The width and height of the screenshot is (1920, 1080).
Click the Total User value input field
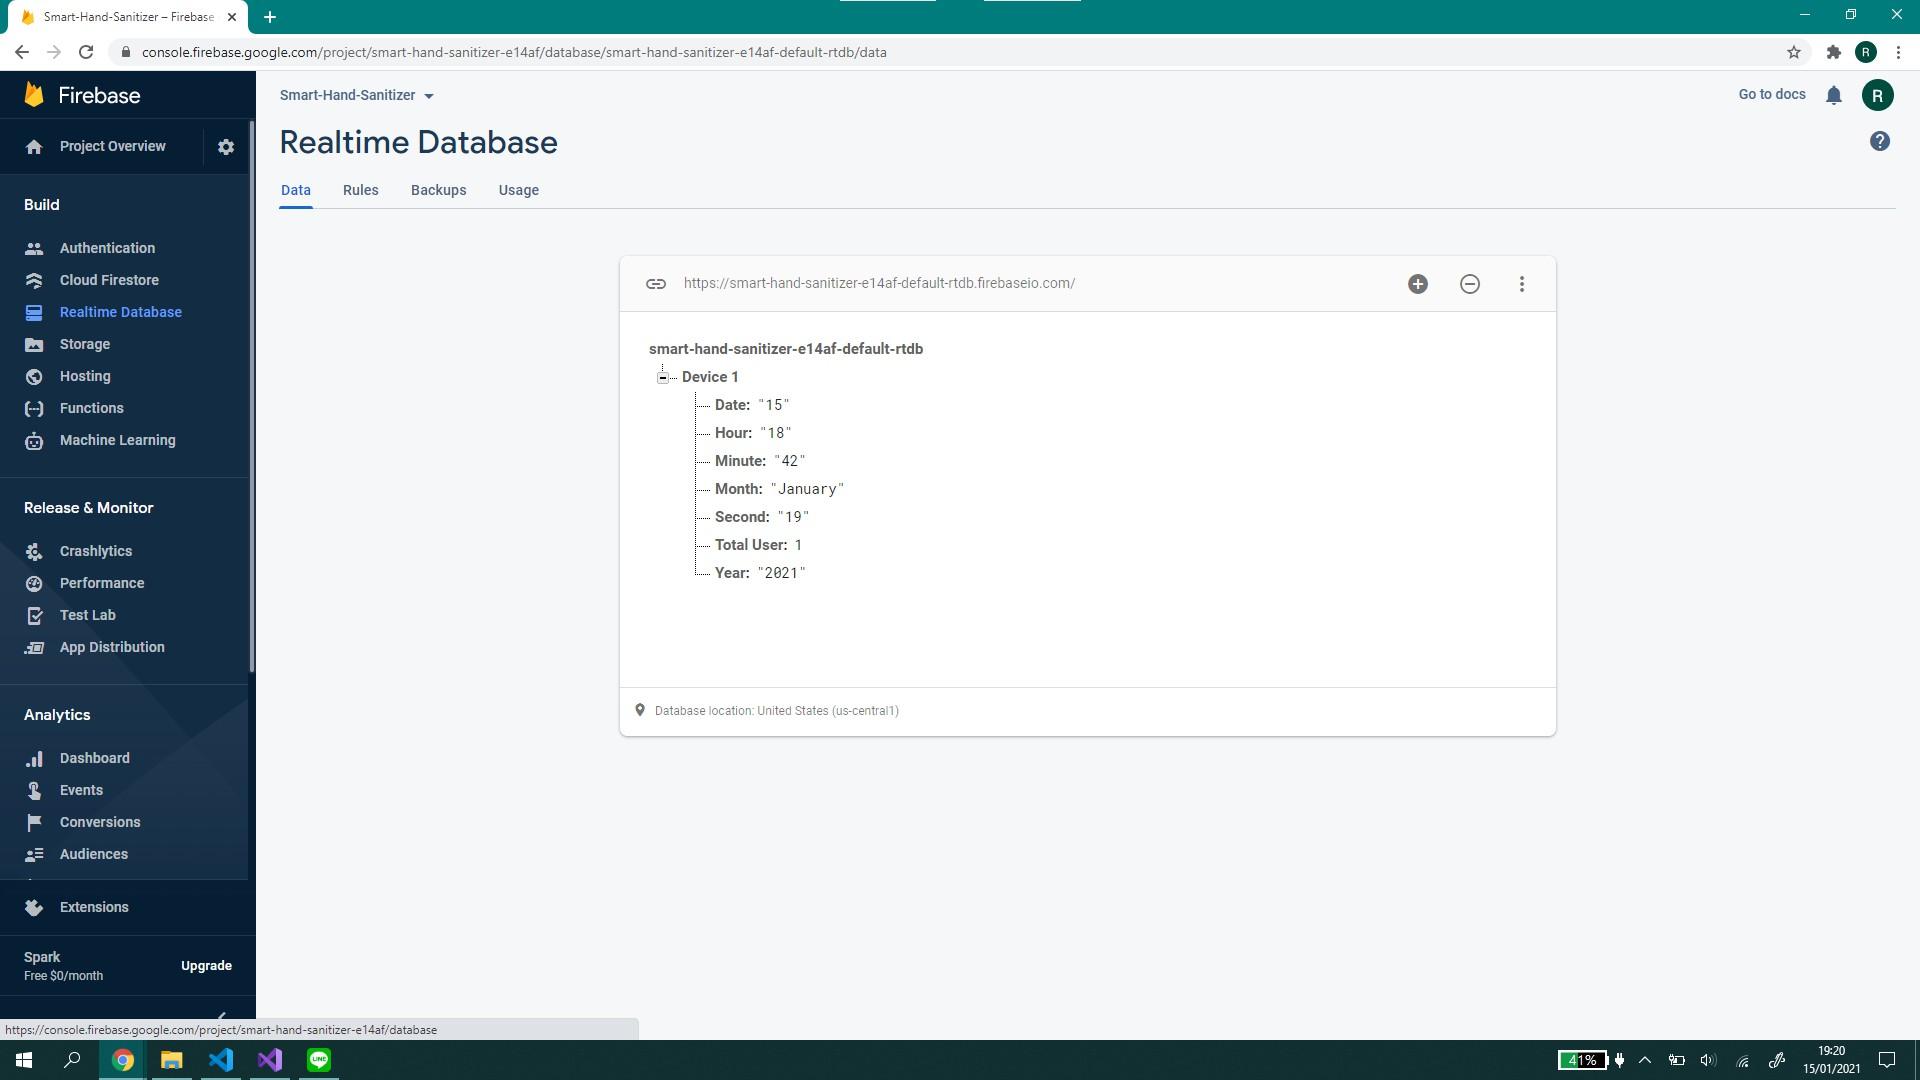(x=798, y=545)
